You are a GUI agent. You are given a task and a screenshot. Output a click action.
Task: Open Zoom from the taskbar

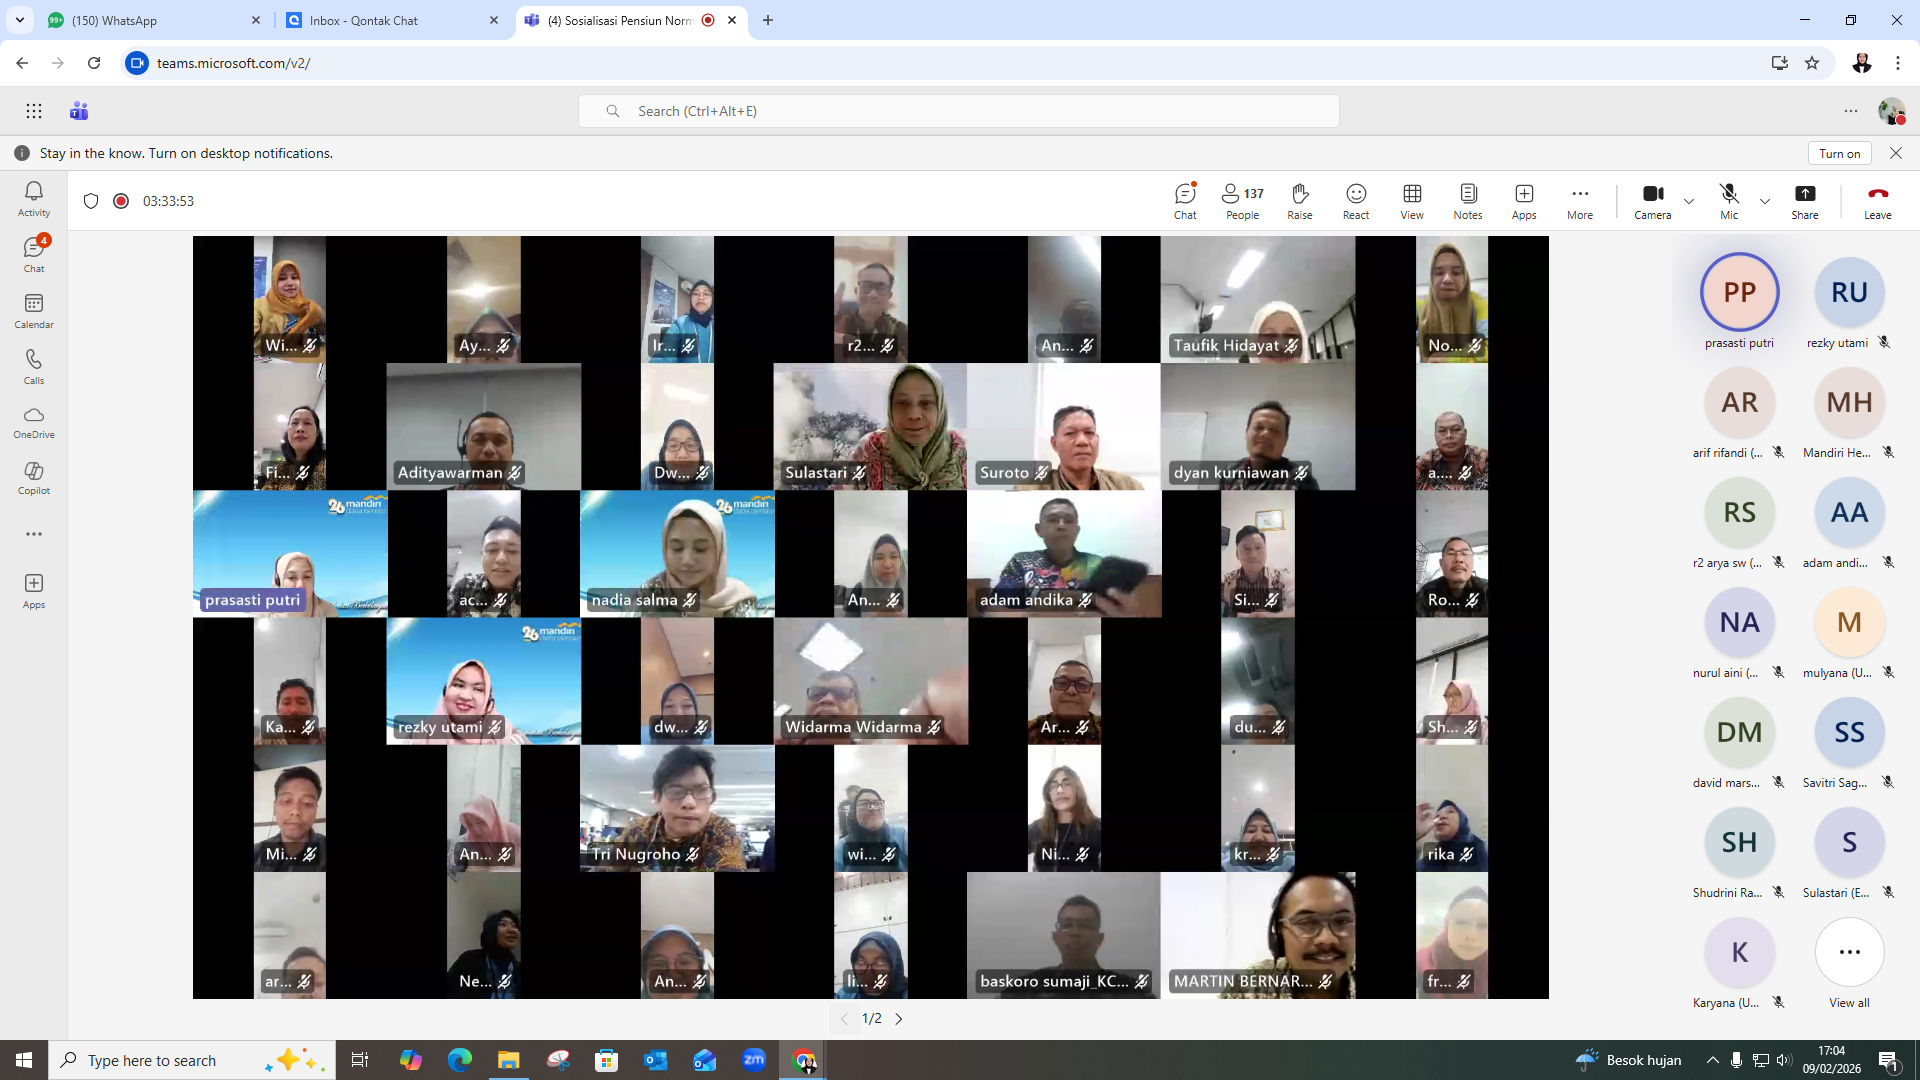point(754,1060)
